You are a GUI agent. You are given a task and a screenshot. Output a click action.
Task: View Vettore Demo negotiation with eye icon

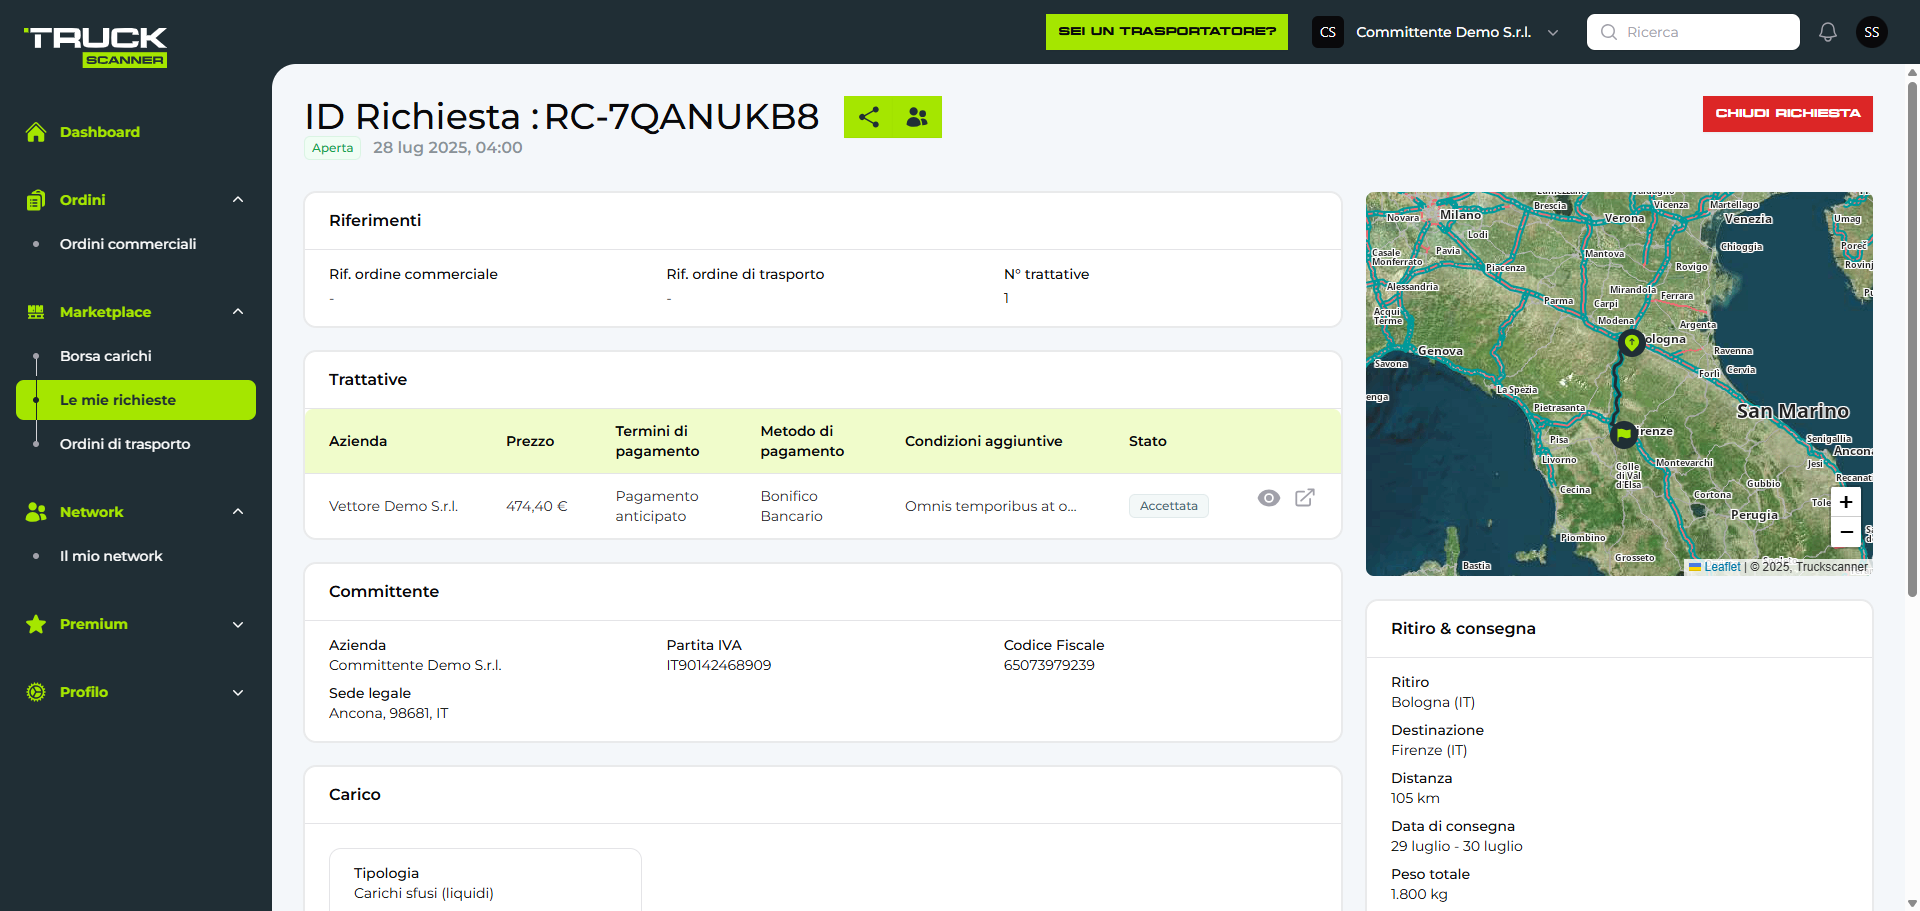tap(1269, 498)
